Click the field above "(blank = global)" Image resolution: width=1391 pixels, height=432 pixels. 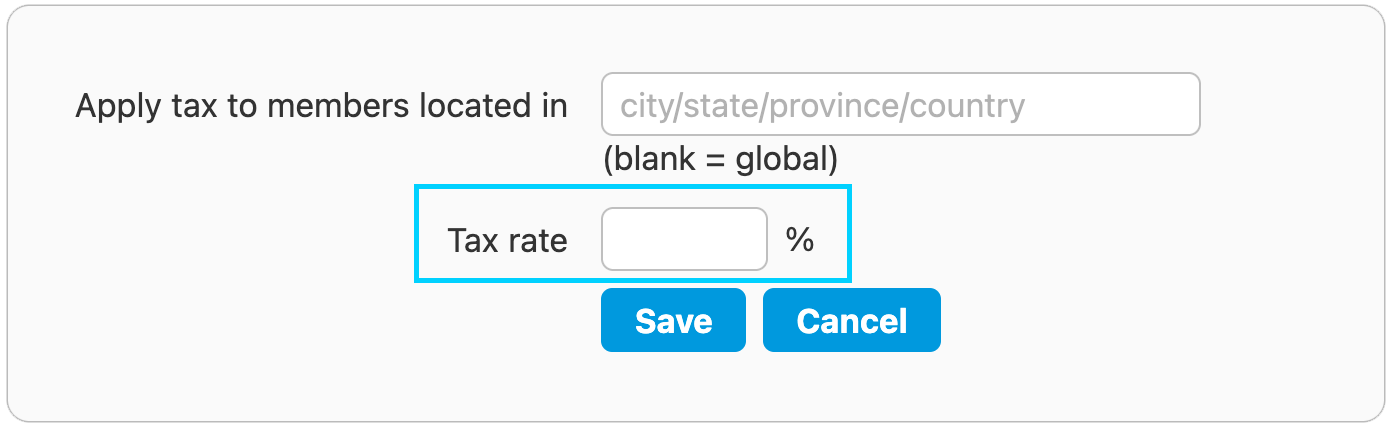click(x=900, y=104)
